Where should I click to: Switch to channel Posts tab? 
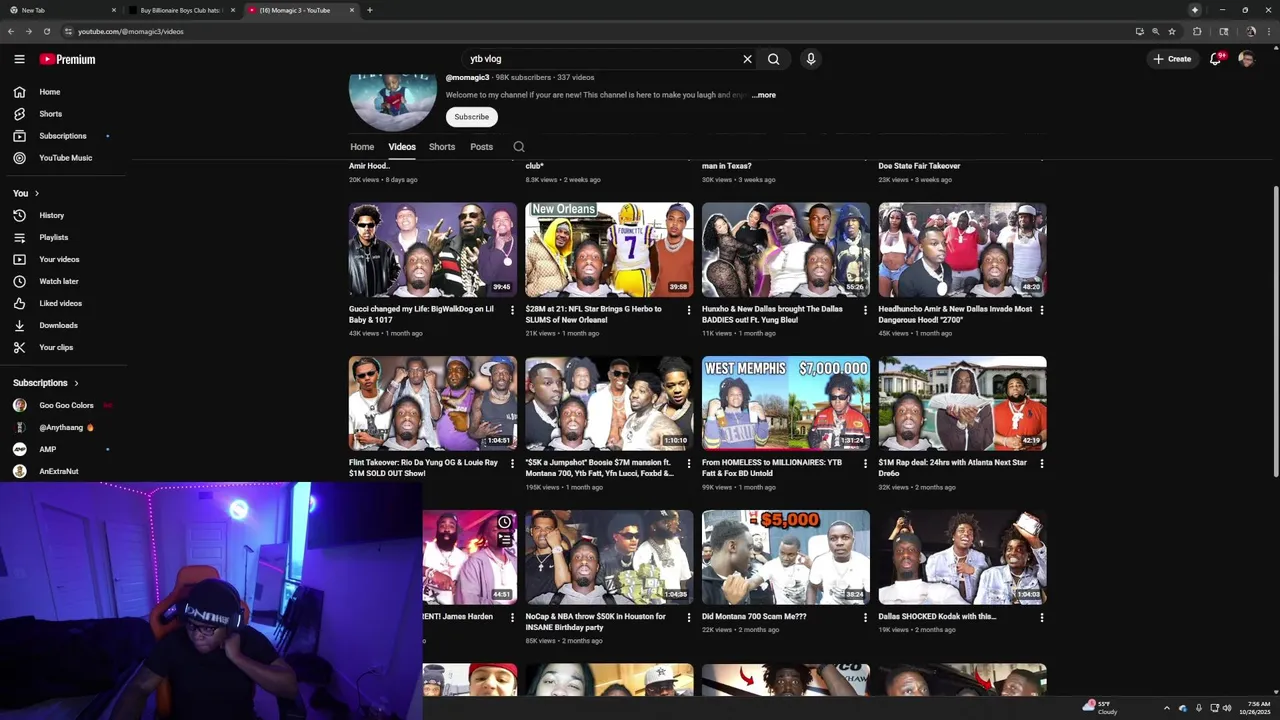(x=482, y=147)
